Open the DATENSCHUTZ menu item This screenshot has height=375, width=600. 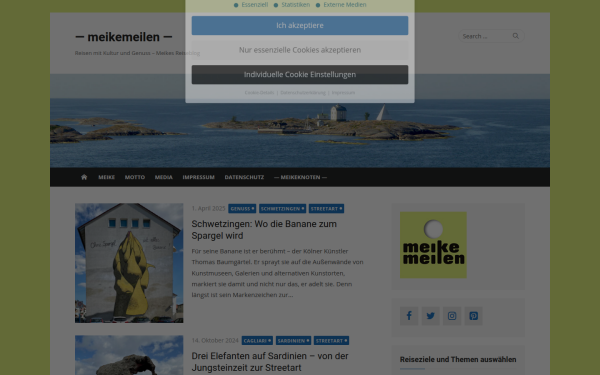(244, 177)
